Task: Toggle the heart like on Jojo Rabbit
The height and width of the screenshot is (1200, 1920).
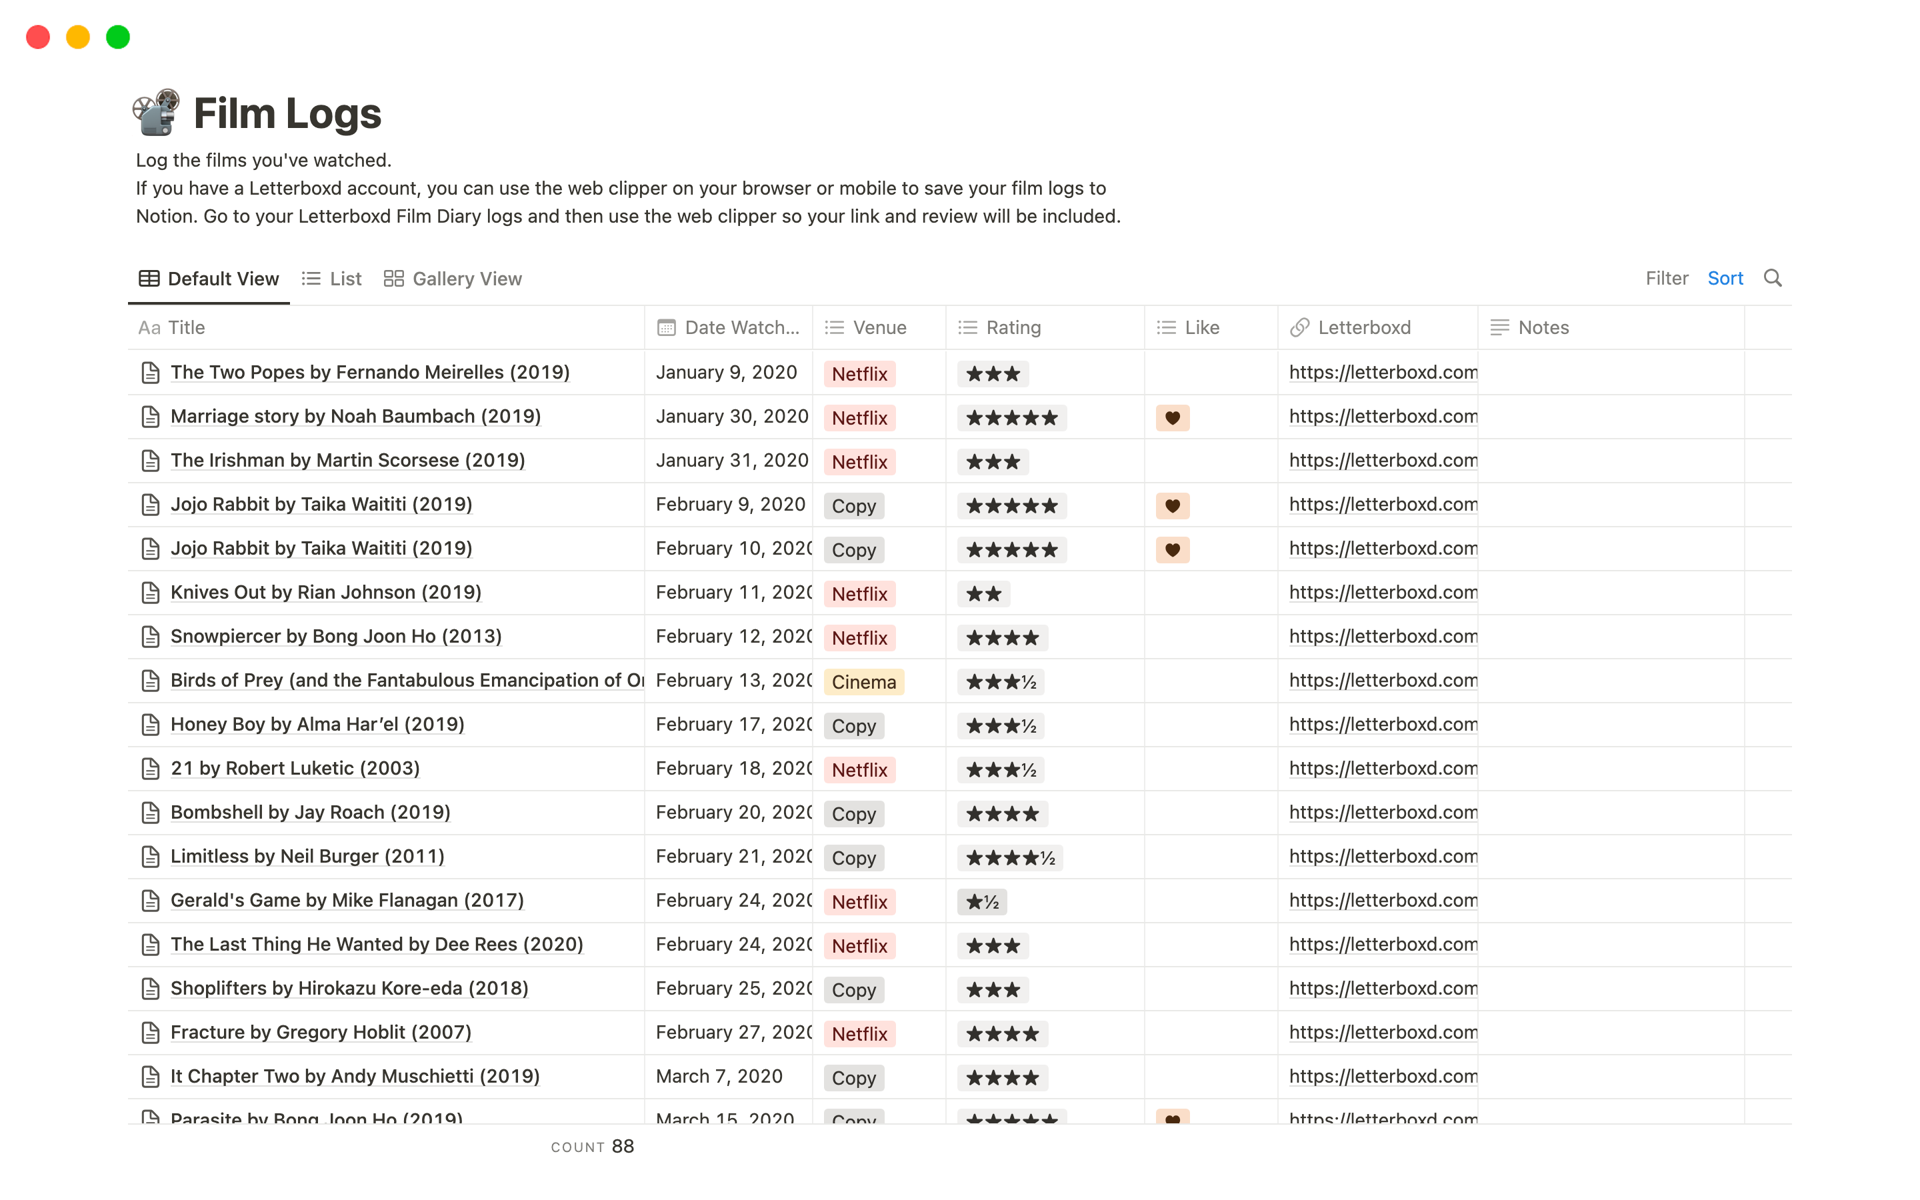Action: 1172,506
